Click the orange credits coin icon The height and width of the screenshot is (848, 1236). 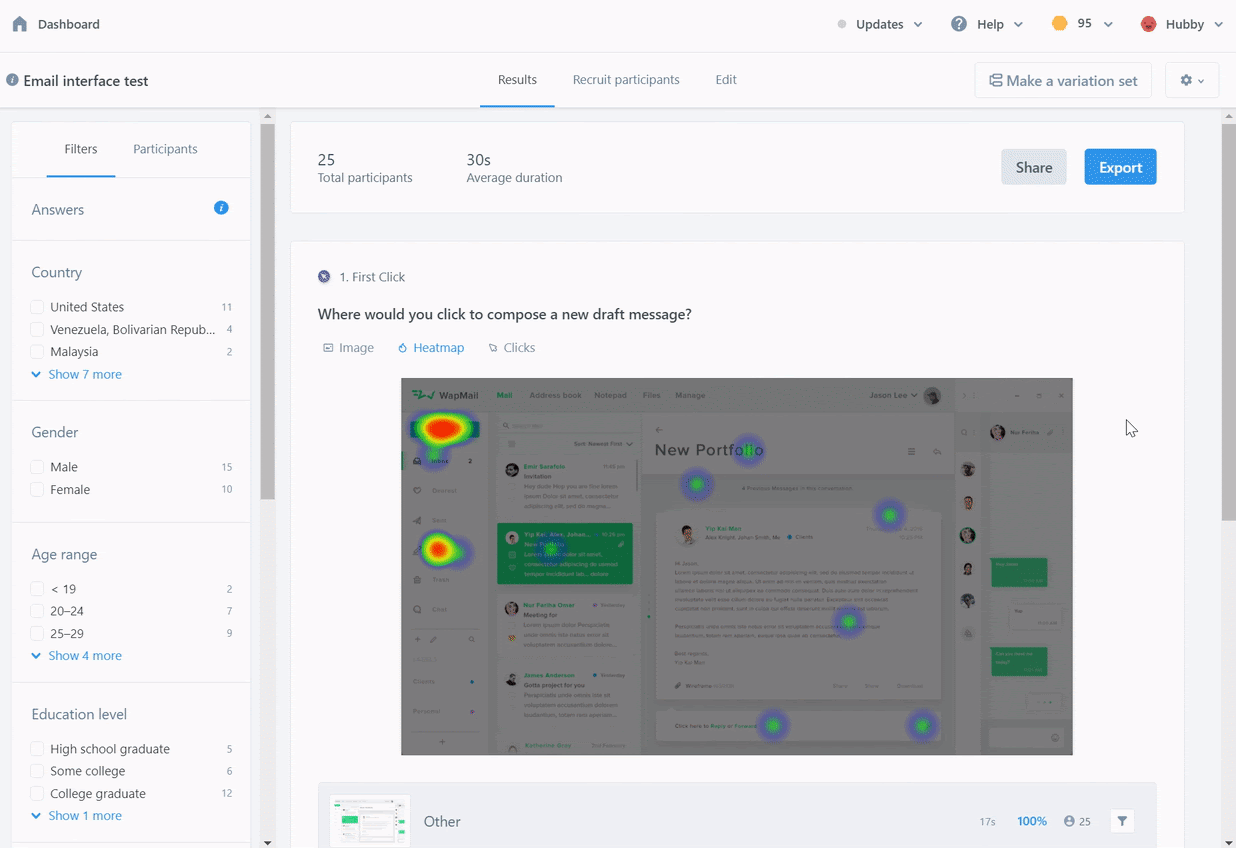tap(1060, 24)
